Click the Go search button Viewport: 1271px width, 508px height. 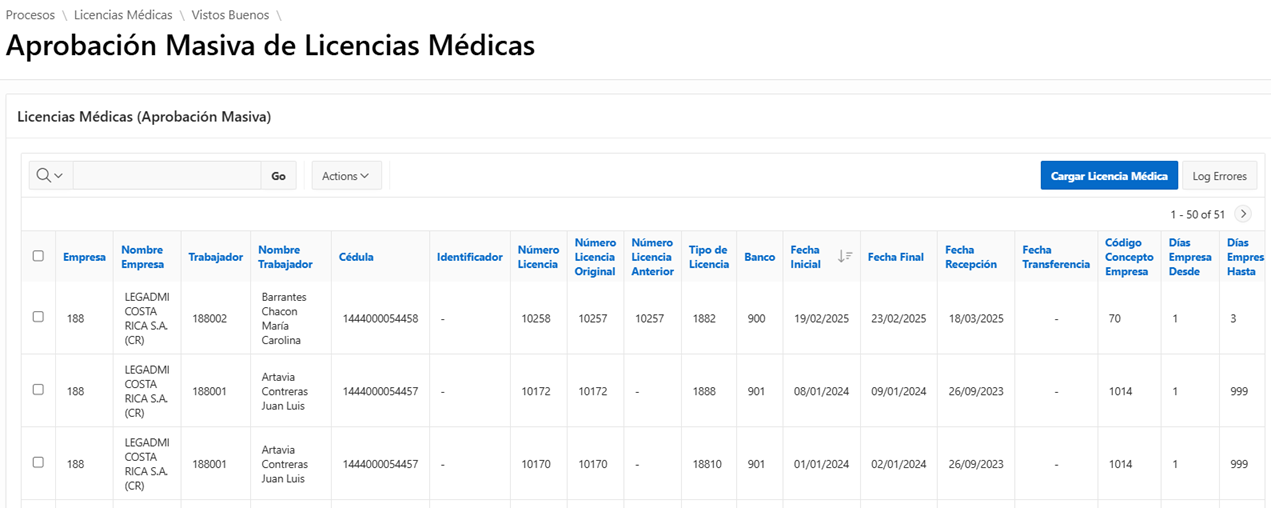click(x=278, y=176)
